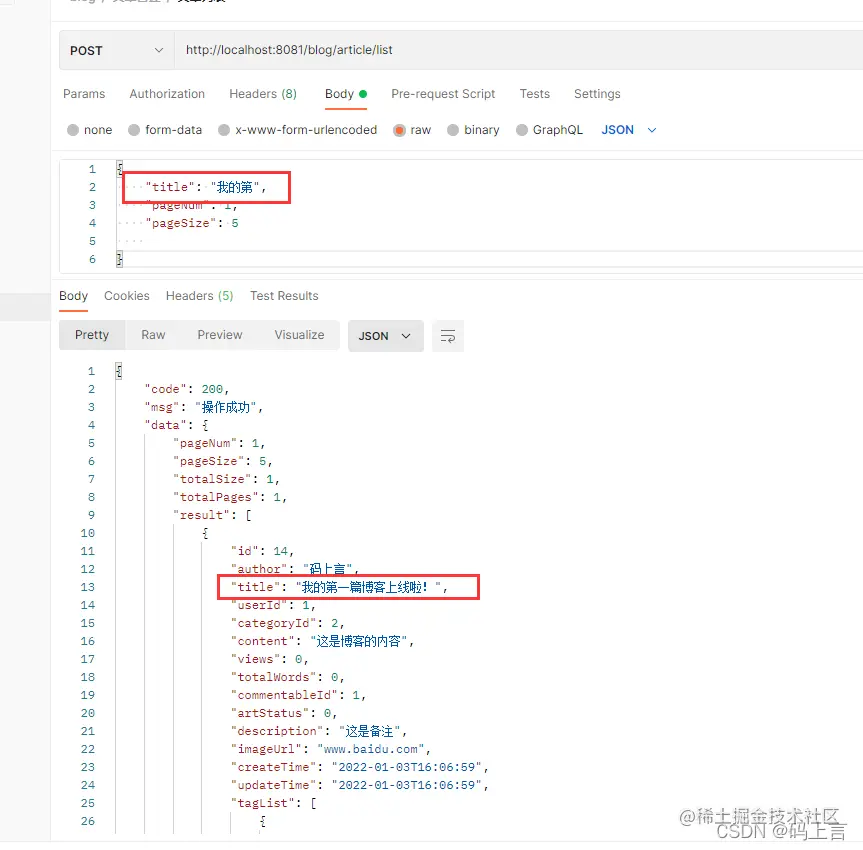Click the "createTime" line
The width and height of the screenshot is (863, 850).
(359, 767)
